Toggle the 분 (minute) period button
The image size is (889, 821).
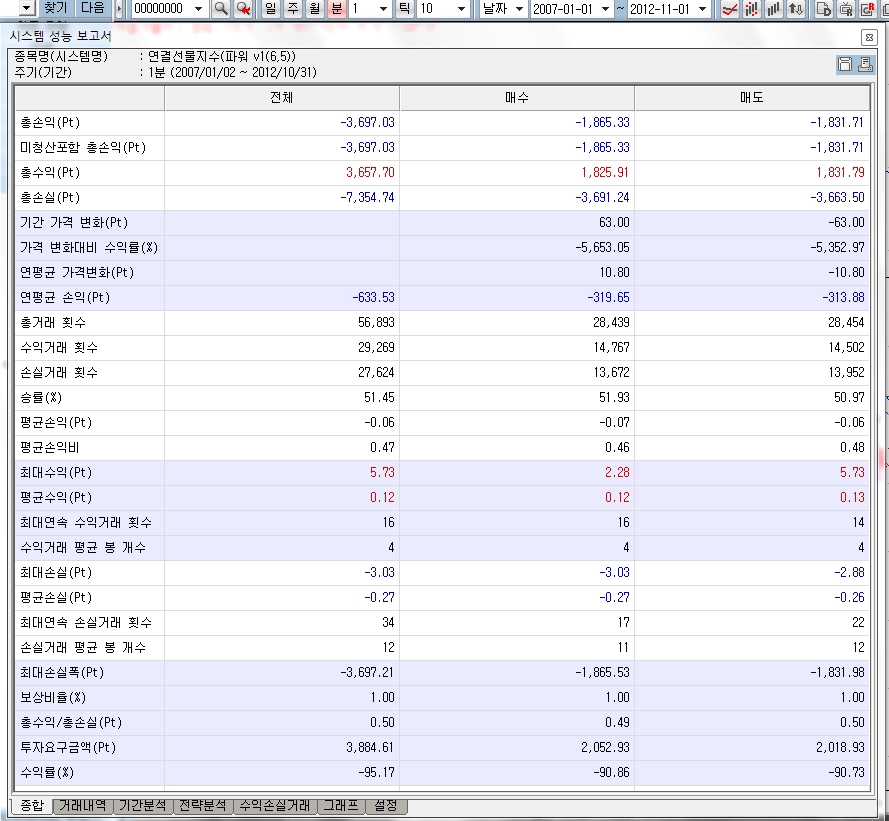(x=337, y=9)
